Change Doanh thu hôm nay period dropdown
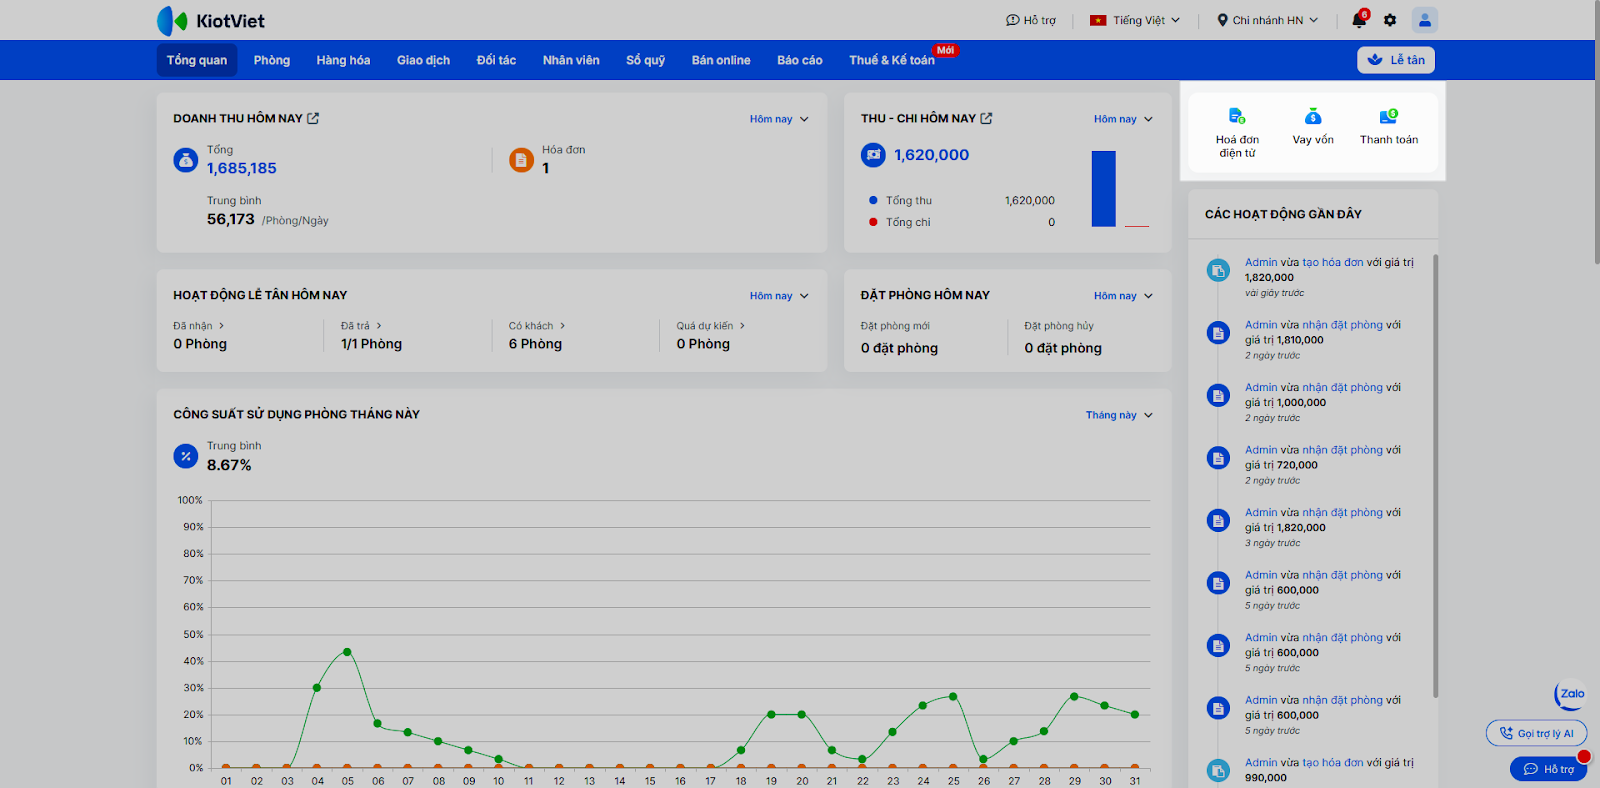This screenshot has width=1600, height=788. tap(779, 119)
